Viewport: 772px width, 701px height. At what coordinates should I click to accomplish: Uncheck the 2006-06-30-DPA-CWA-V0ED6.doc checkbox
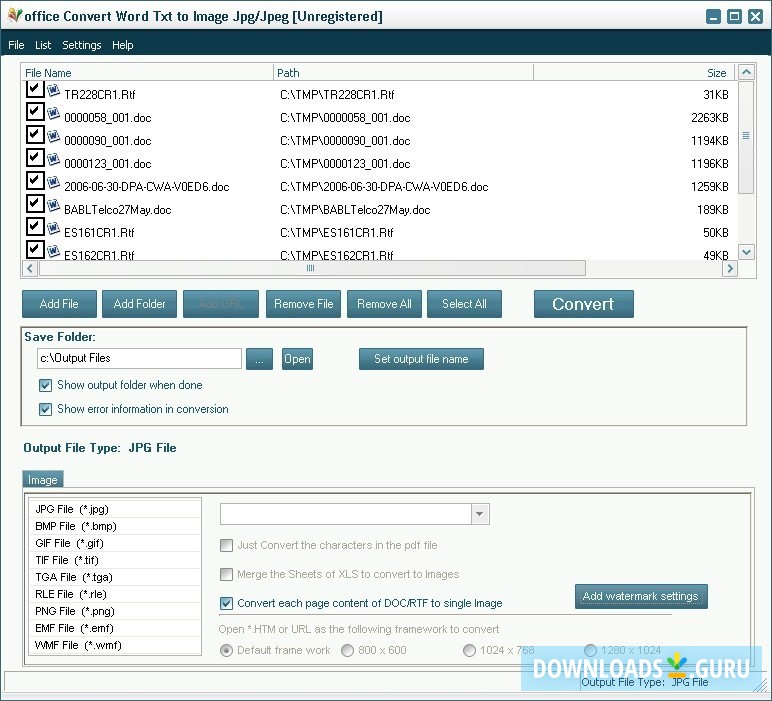click(x=35, y=181)
